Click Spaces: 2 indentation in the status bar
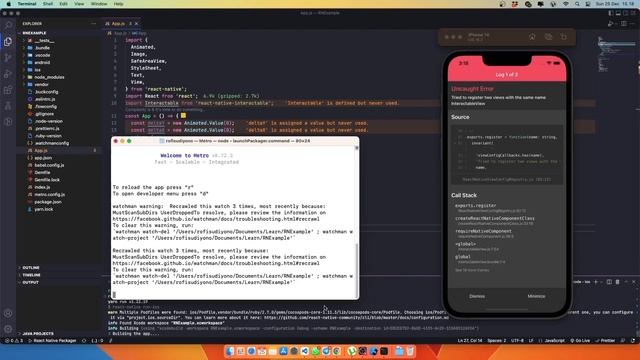Image resolution: width=640 pixels, height=360 pixels. pos(497,340)
